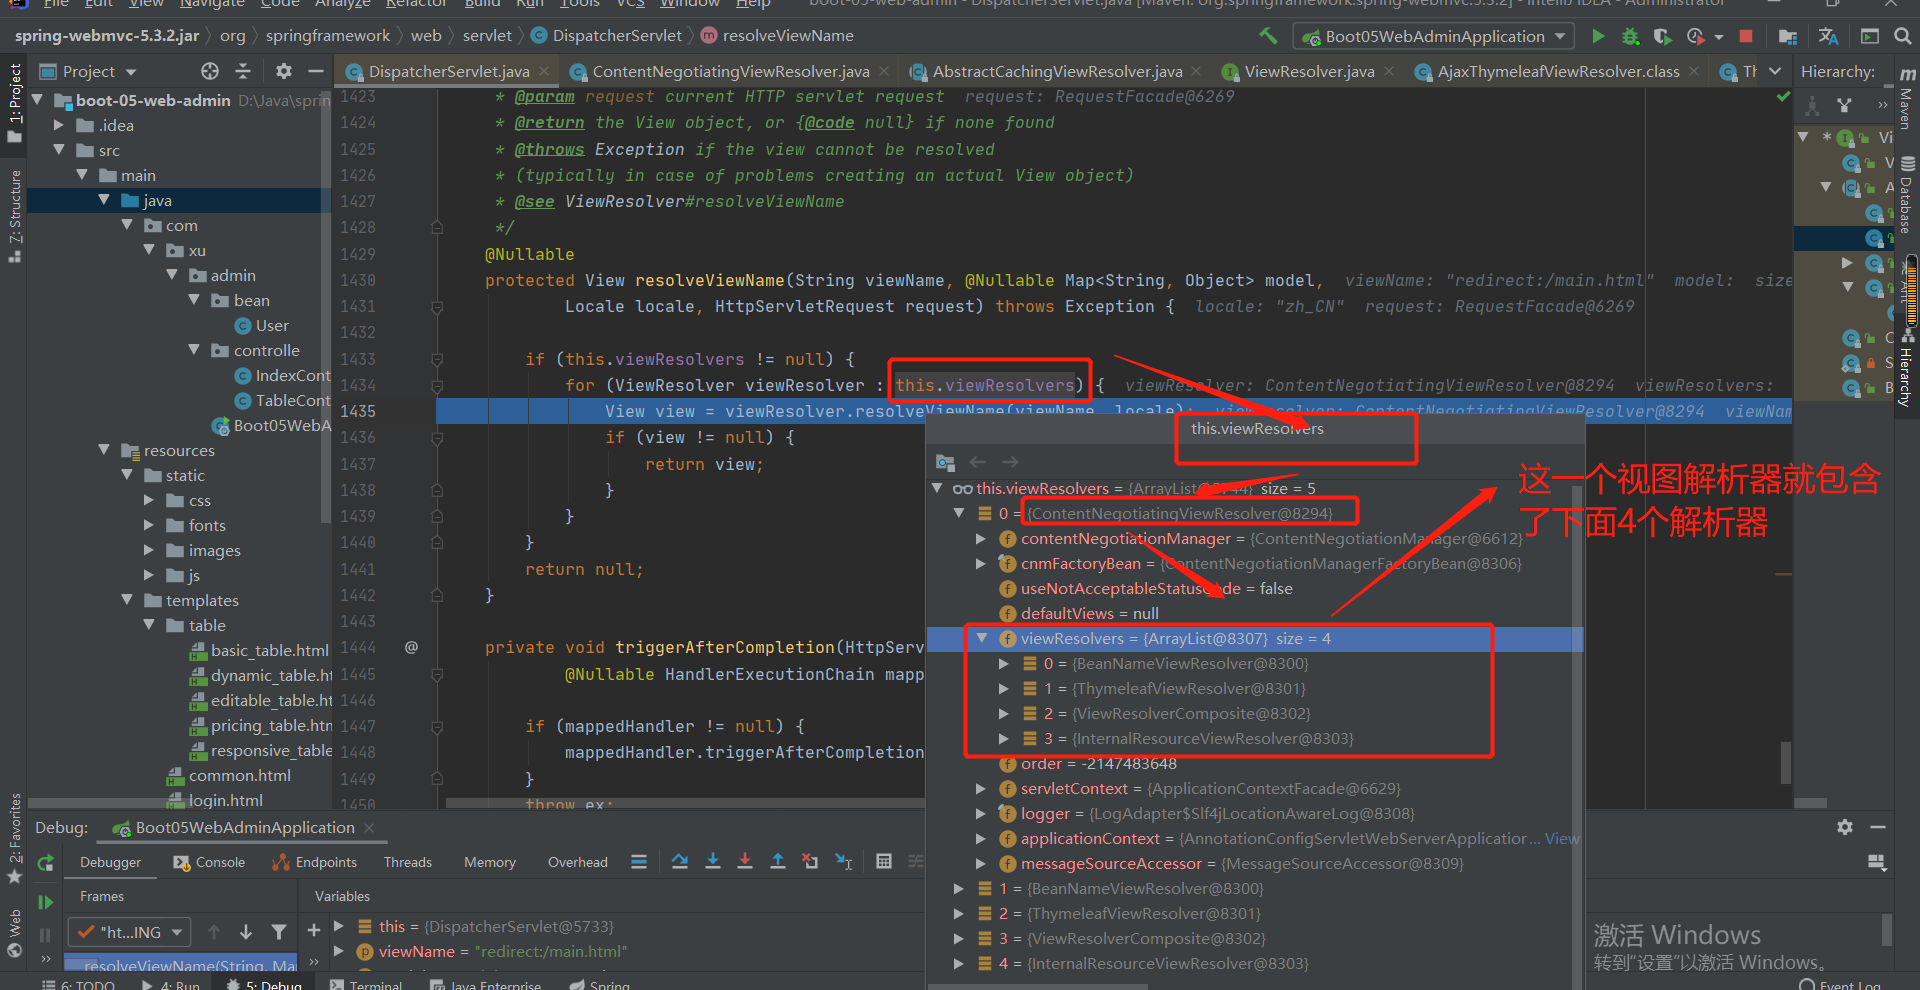Start debugging with the bug icon
Image resolution: width=1920 pixels, height=990 pixels.
tap(1630, 36)
